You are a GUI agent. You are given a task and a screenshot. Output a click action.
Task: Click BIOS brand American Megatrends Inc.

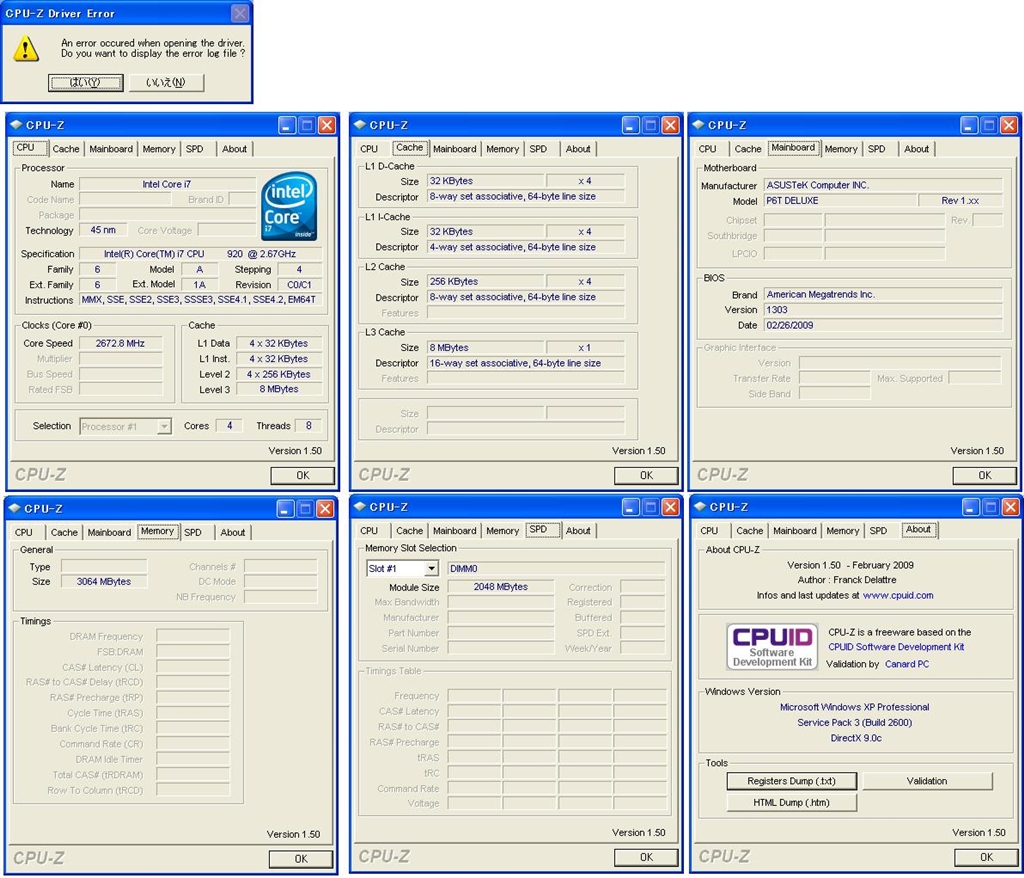(x=883, y=294)
